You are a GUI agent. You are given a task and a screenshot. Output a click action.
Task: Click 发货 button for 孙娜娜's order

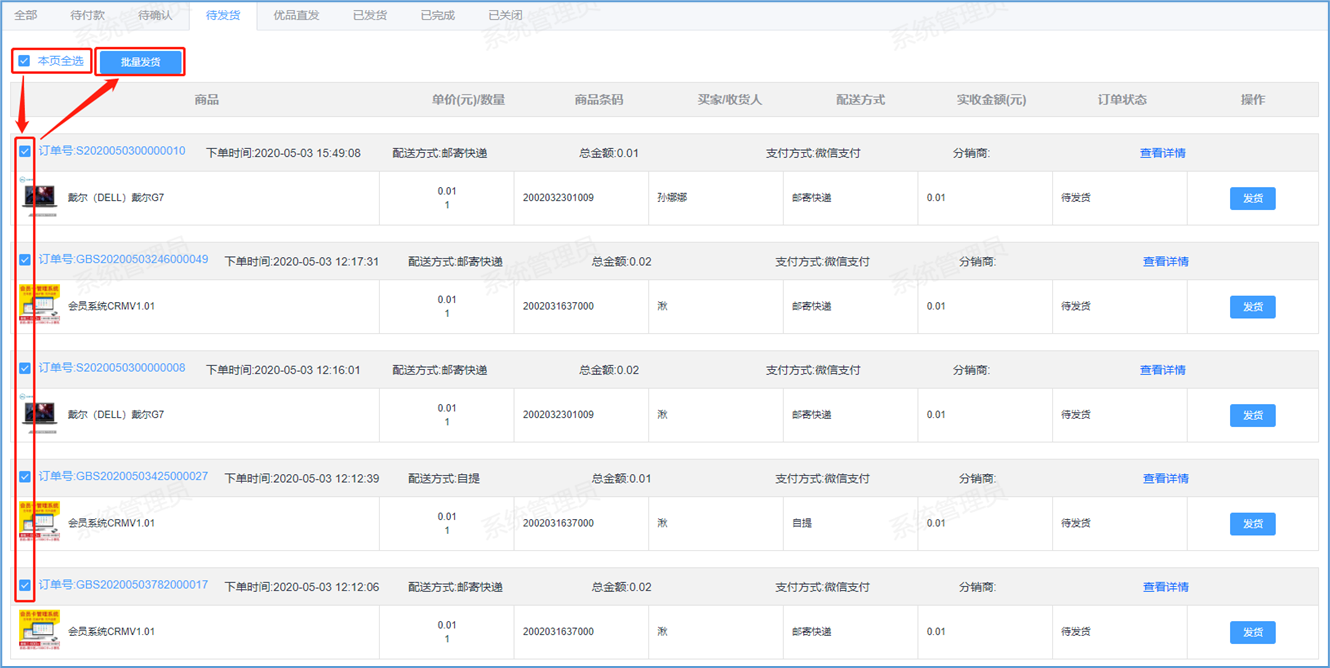tap(1252, 198)
